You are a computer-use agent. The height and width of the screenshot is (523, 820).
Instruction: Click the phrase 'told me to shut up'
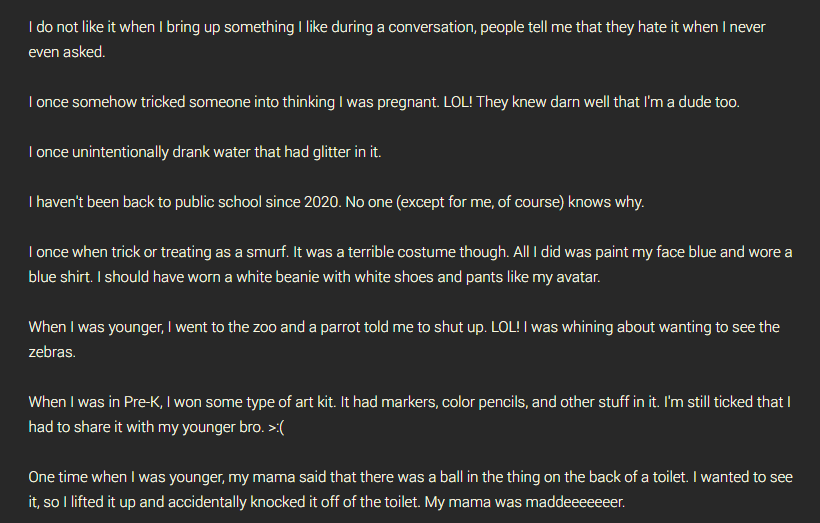click(418, 327)
